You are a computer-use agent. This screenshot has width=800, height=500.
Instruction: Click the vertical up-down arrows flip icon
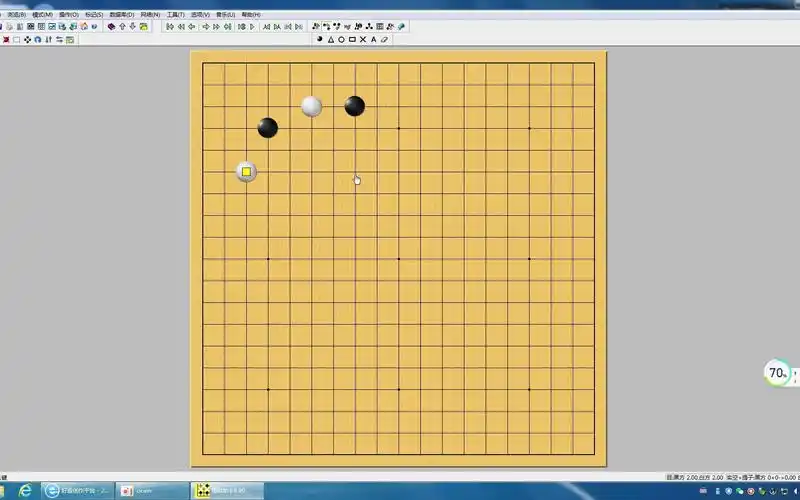(48, 39)
